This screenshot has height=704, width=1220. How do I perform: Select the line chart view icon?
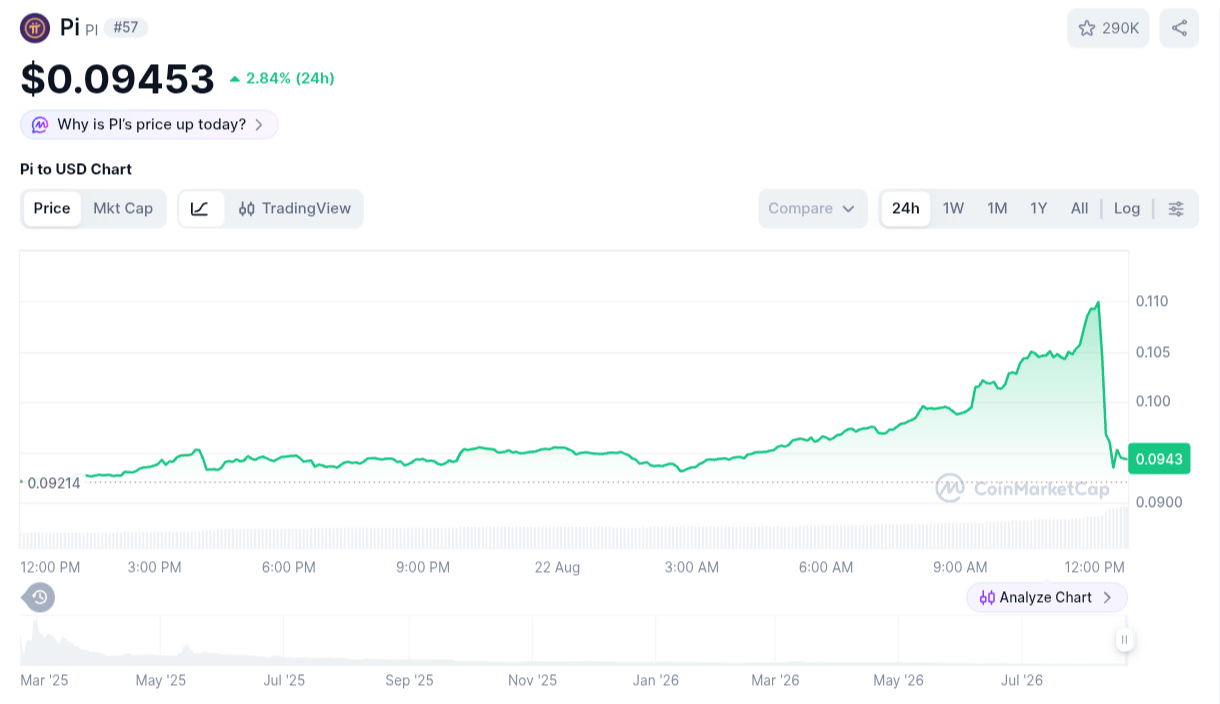[x=201, y=209]
